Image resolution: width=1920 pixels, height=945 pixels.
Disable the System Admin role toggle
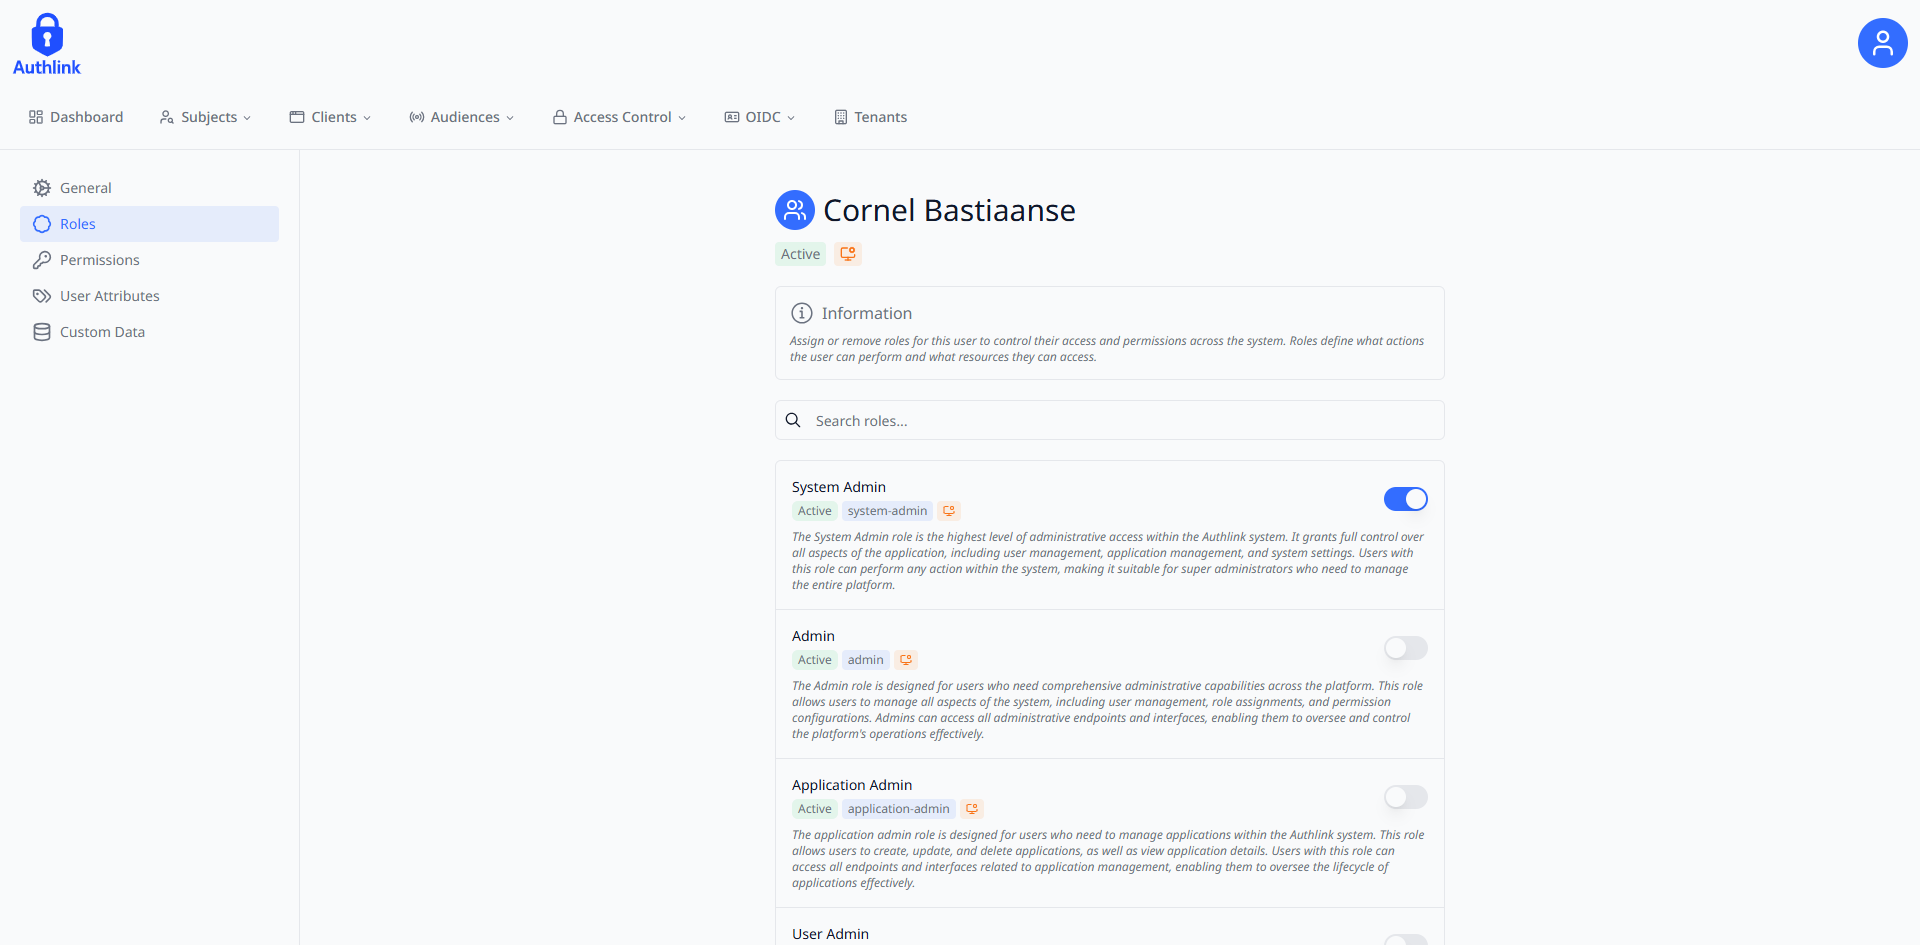click(x=1405, y=498)
